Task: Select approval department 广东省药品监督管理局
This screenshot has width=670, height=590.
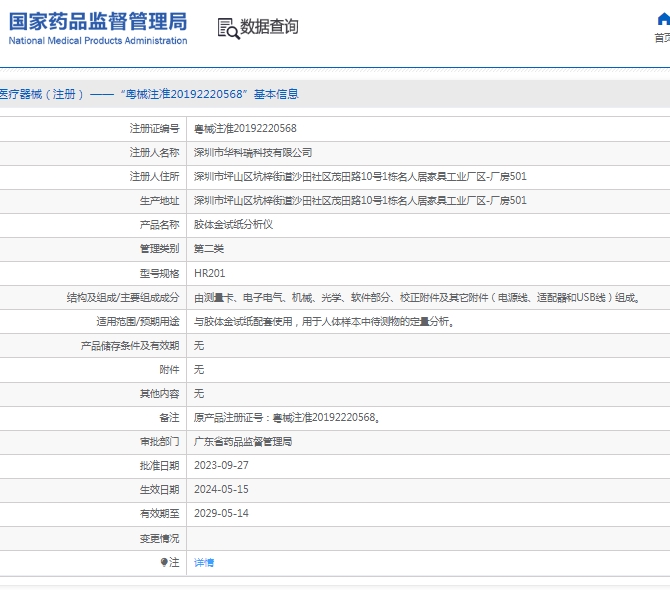Action: coord(243,441)
